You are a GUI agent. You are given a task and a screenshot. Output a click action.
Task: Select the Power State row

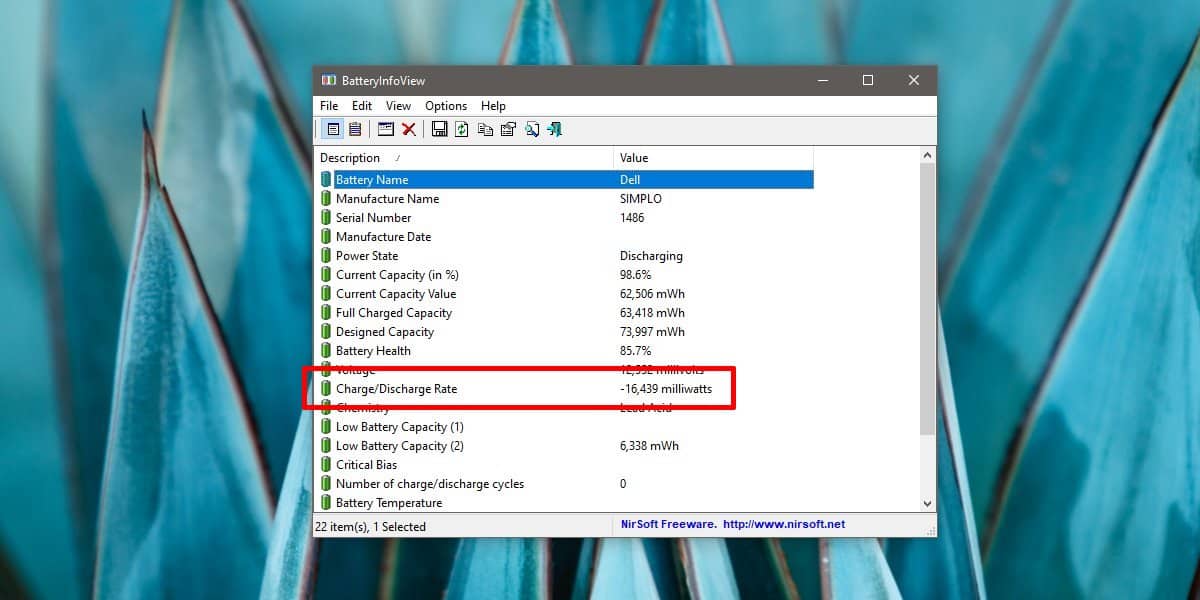coord(564,256)
